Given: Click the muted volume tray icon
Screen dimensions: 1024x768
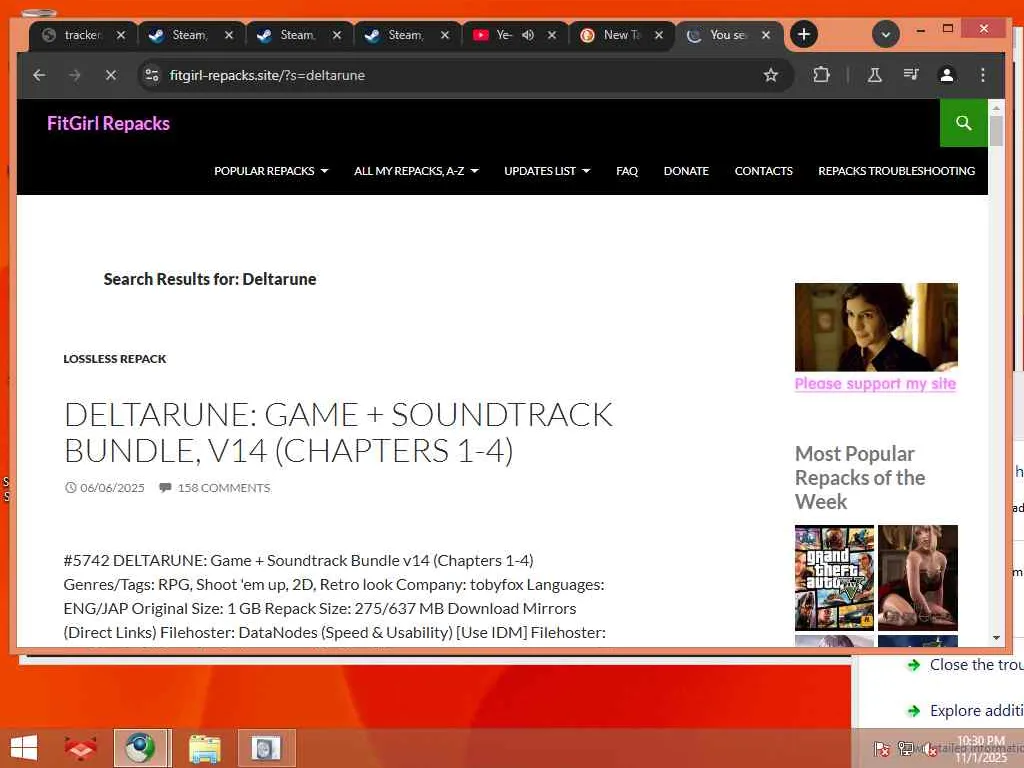Looking at the screenshot, I should [x=930, y=750].
